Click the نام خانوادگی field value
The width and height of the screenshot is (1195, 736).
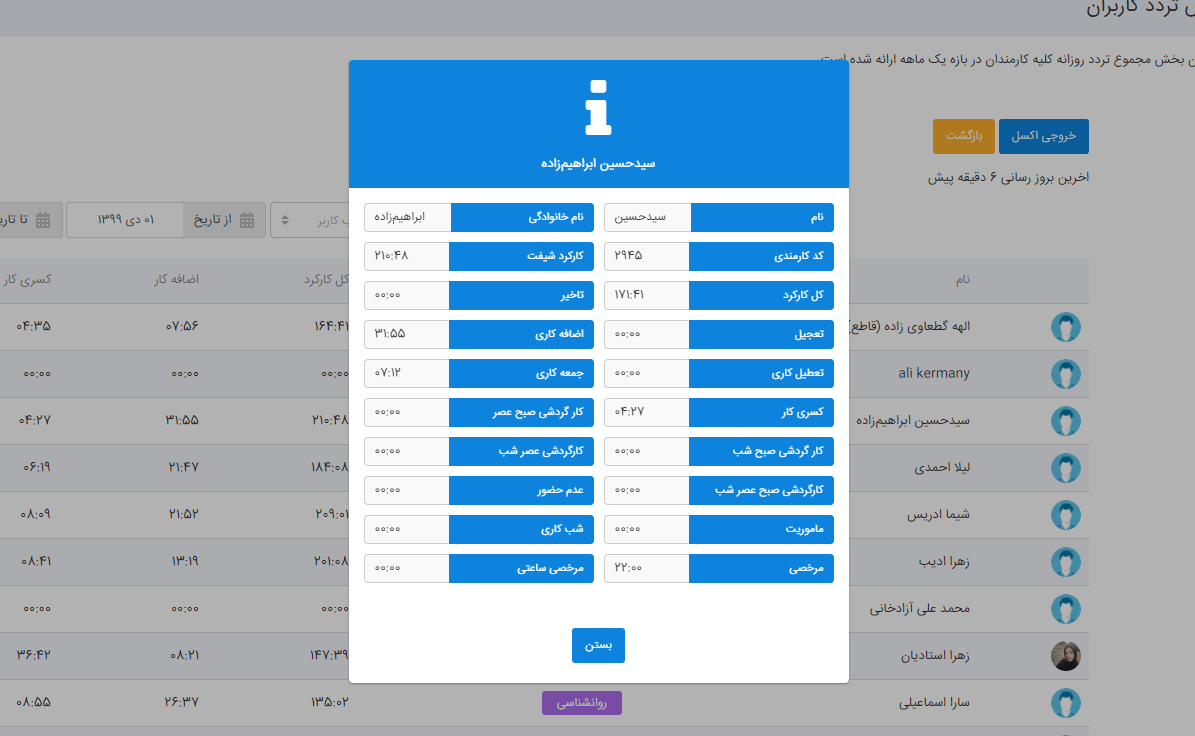pos(408,217)
